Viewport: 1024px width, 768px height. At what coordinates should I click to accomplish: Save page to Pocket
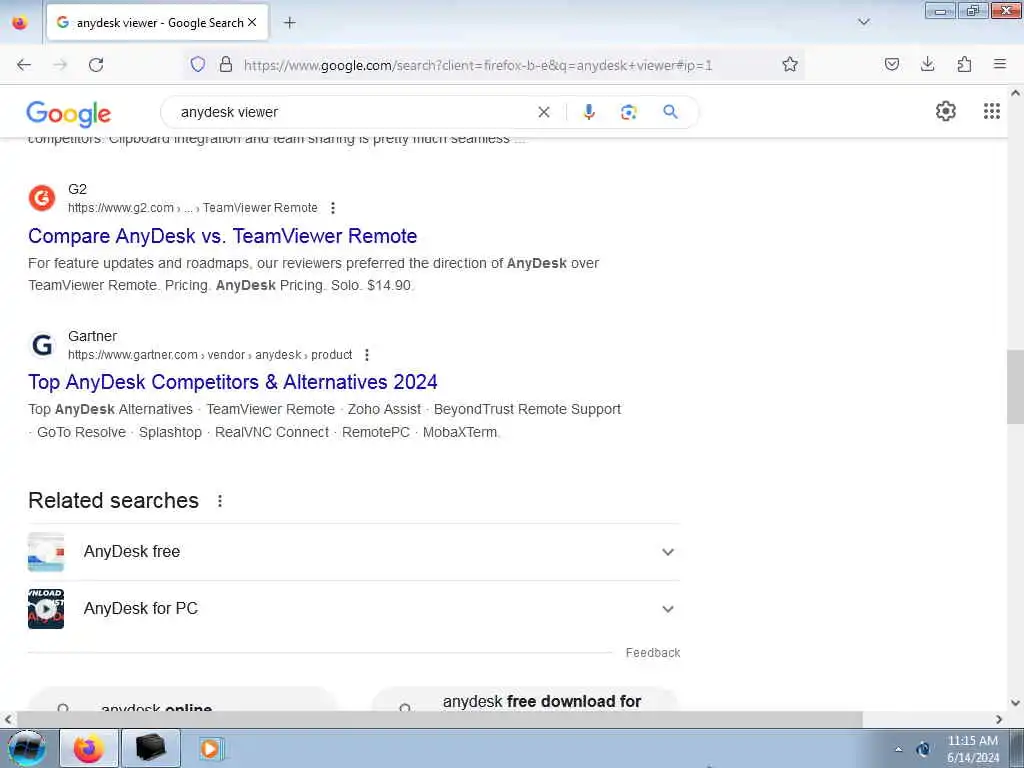coord(891,64)
